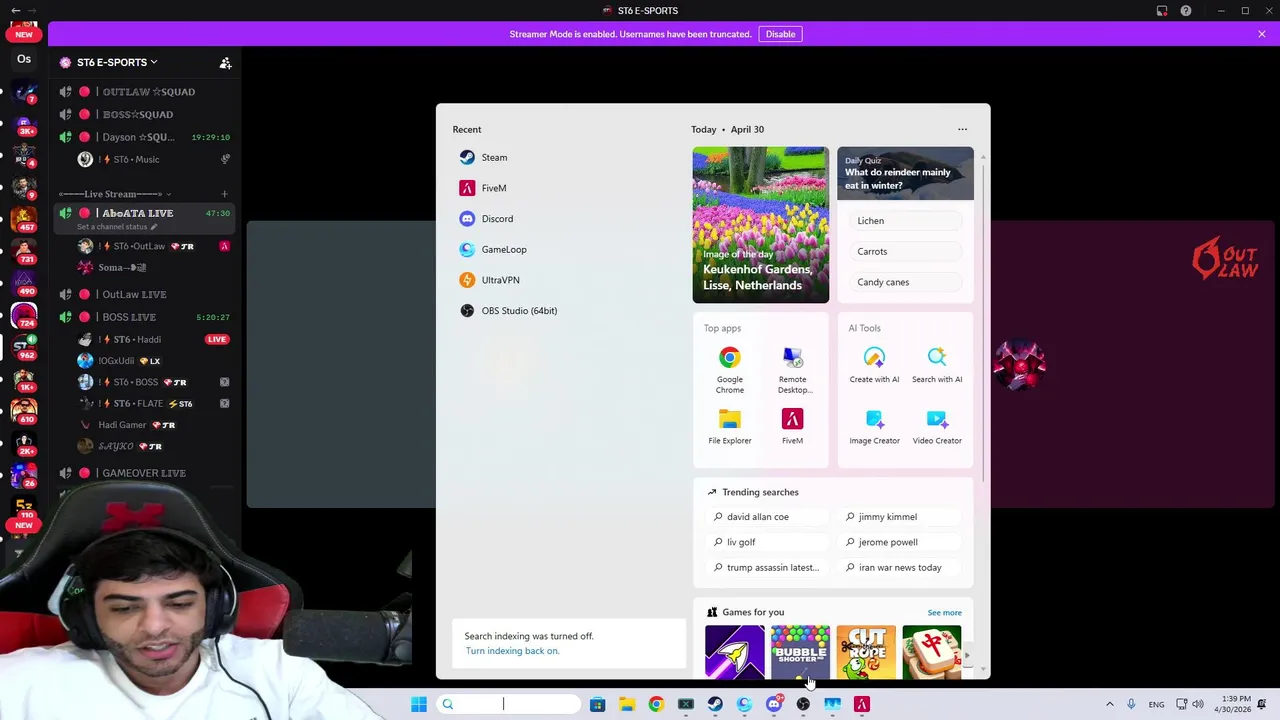Open ENG language indicator in tray

[1156, 705]
